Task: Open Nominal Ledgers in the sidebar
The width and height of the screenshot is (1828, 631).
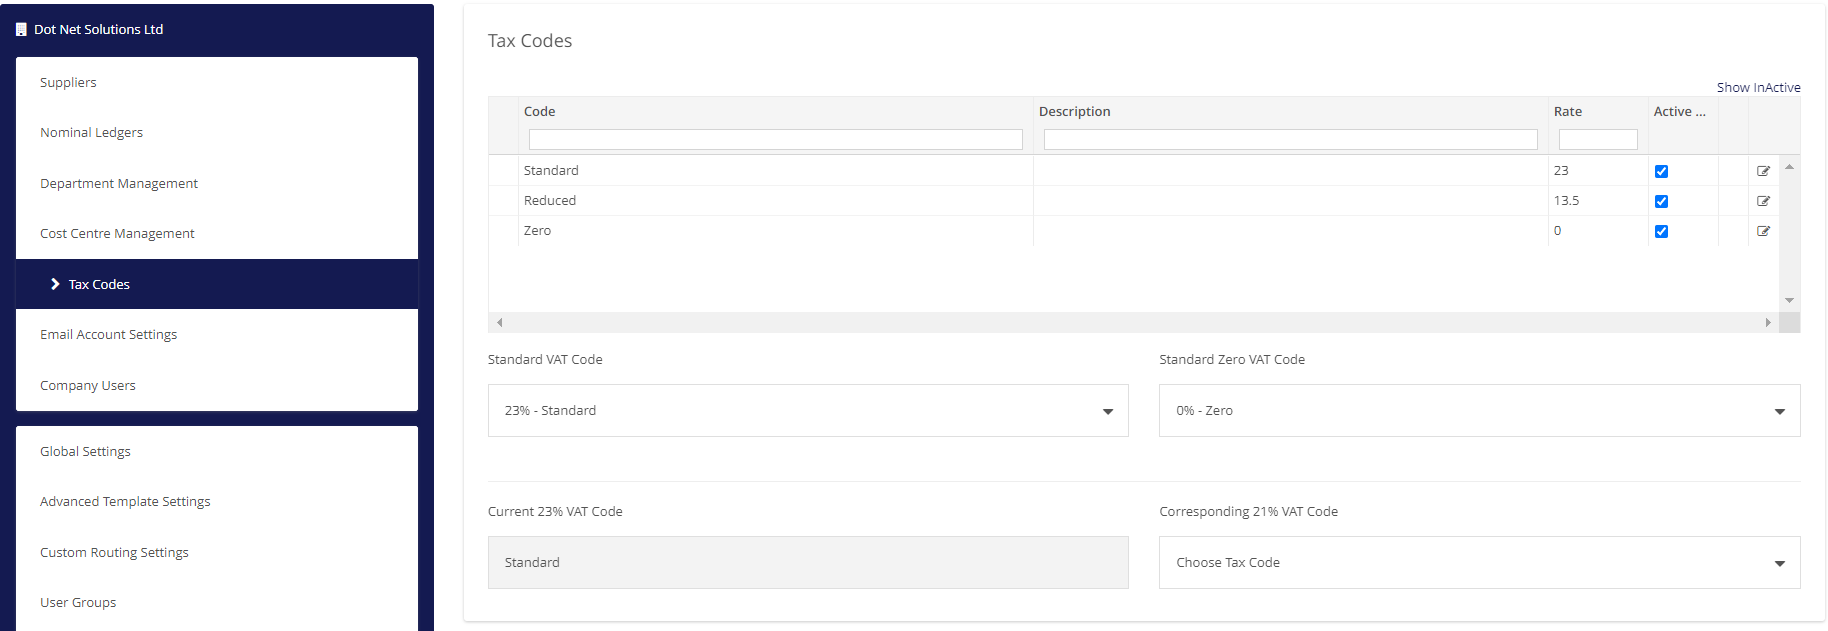Action: (91, 132)
